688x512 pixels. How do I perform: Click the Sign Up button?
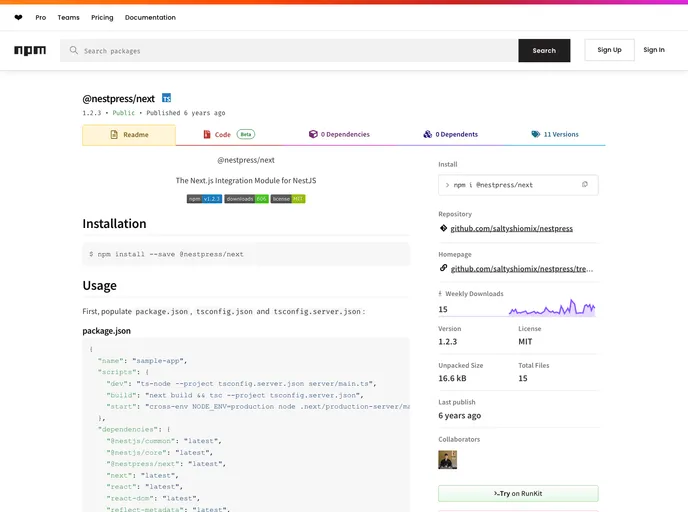(609, 50)
